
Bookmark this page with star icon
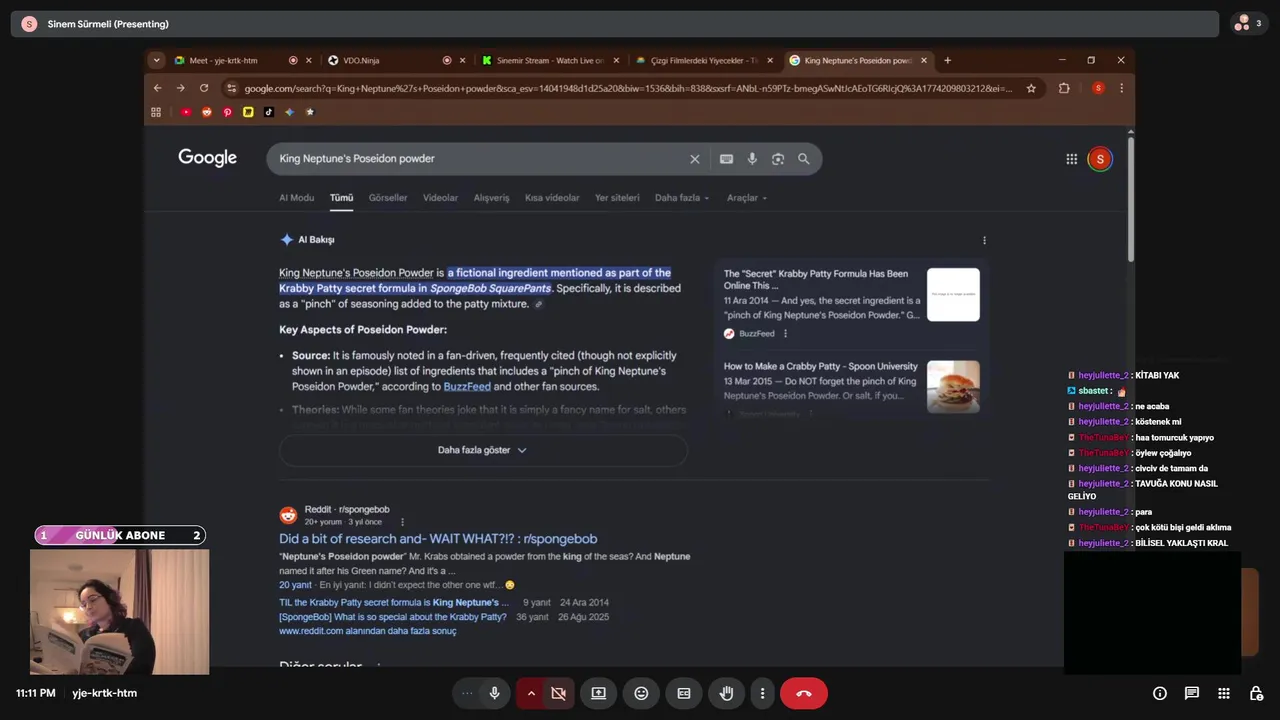coord(1031,88)
